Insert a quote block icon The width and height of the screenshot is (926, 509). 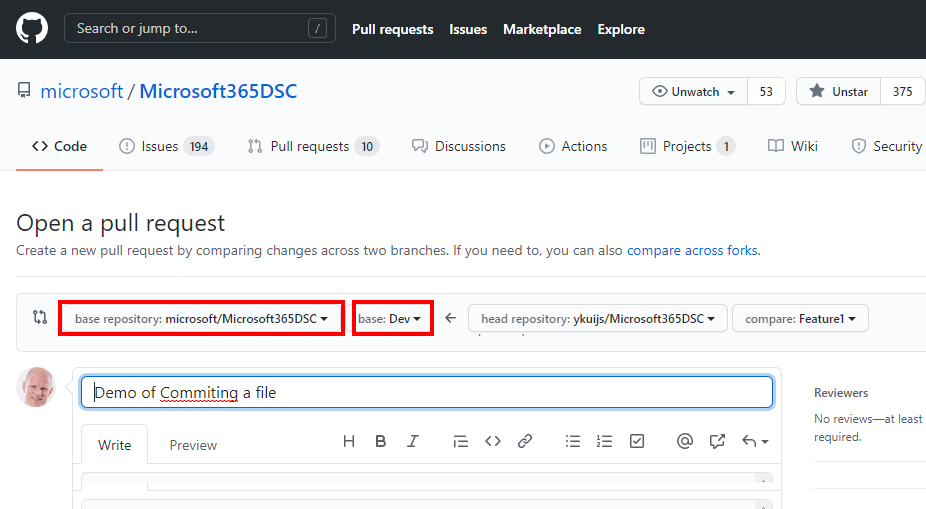(x=460, y=441)
